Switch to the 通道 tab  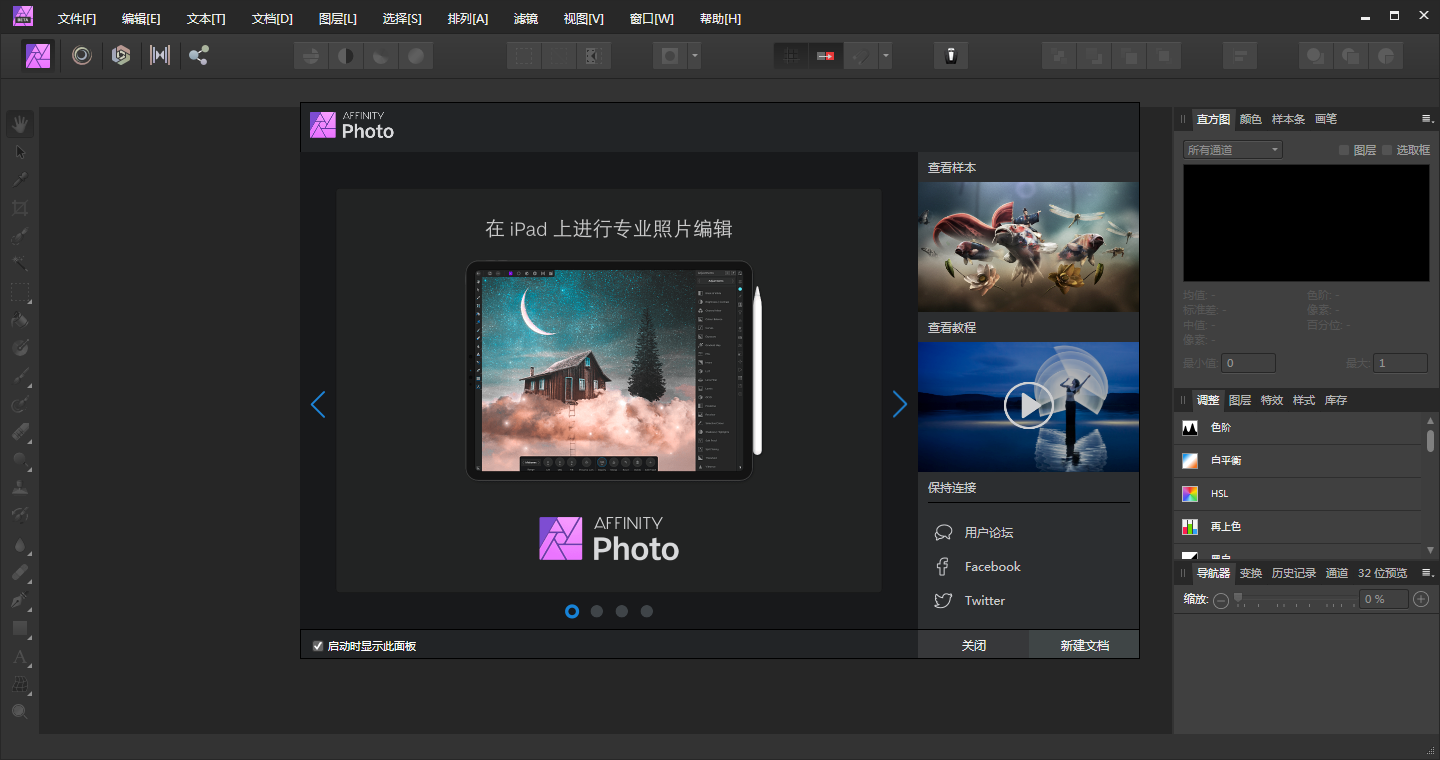point(1337,573)
